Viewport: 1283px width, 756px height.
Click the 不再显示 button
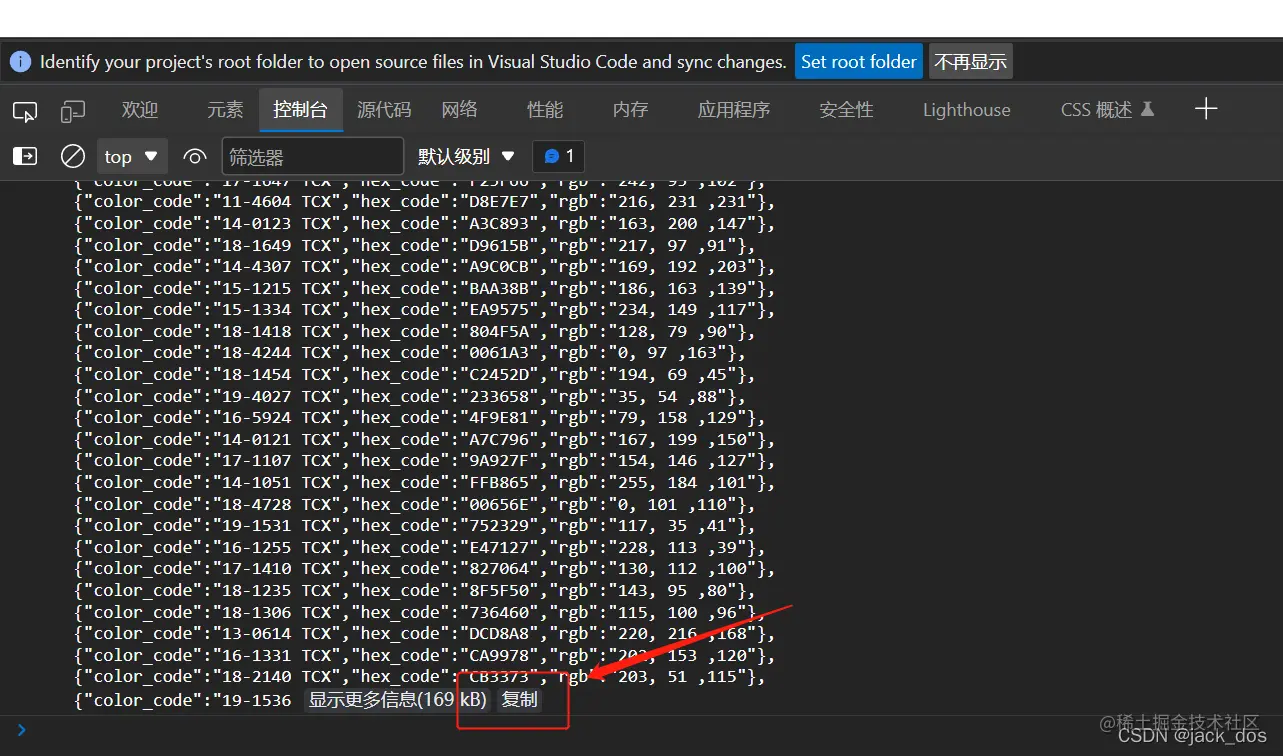[x=970, y=62]
